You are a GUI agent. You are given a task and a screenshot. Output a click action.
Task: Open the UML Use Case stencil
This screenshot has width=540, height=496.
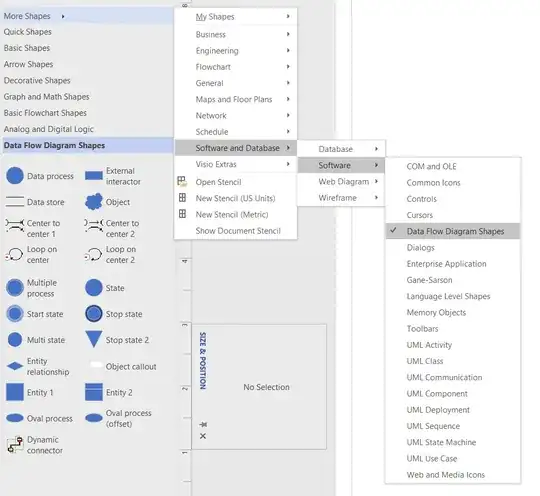point(453,458)
